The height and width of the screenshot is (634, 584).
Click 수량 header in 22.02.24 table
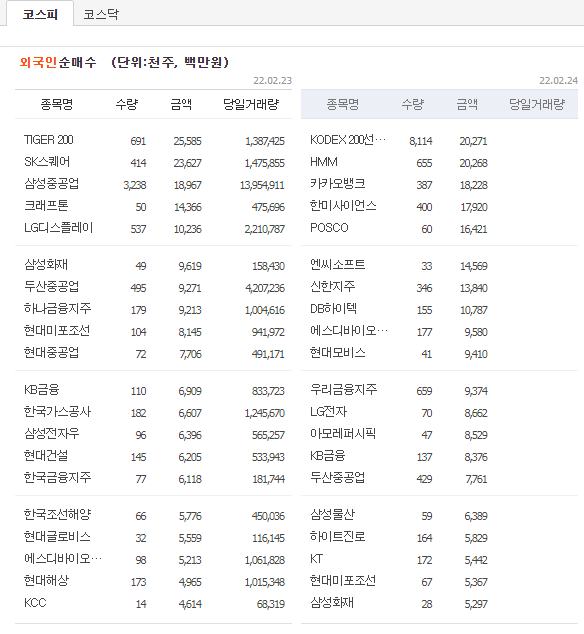(x=413, y=104)
